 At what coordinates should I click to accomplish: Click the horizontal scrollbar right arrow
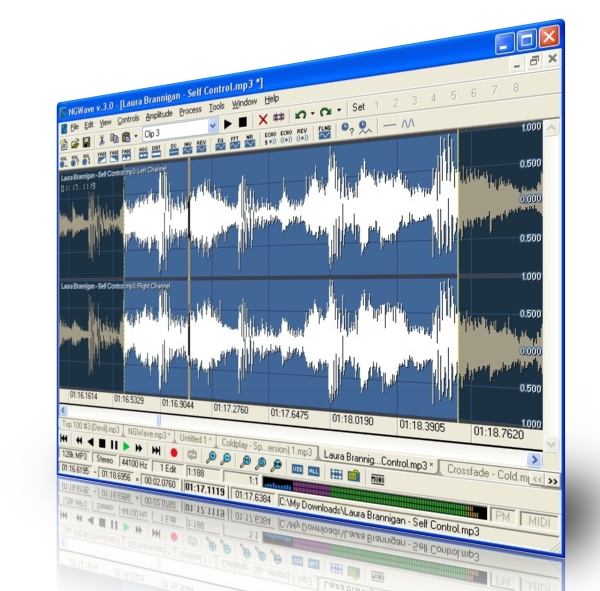(535, 459)
